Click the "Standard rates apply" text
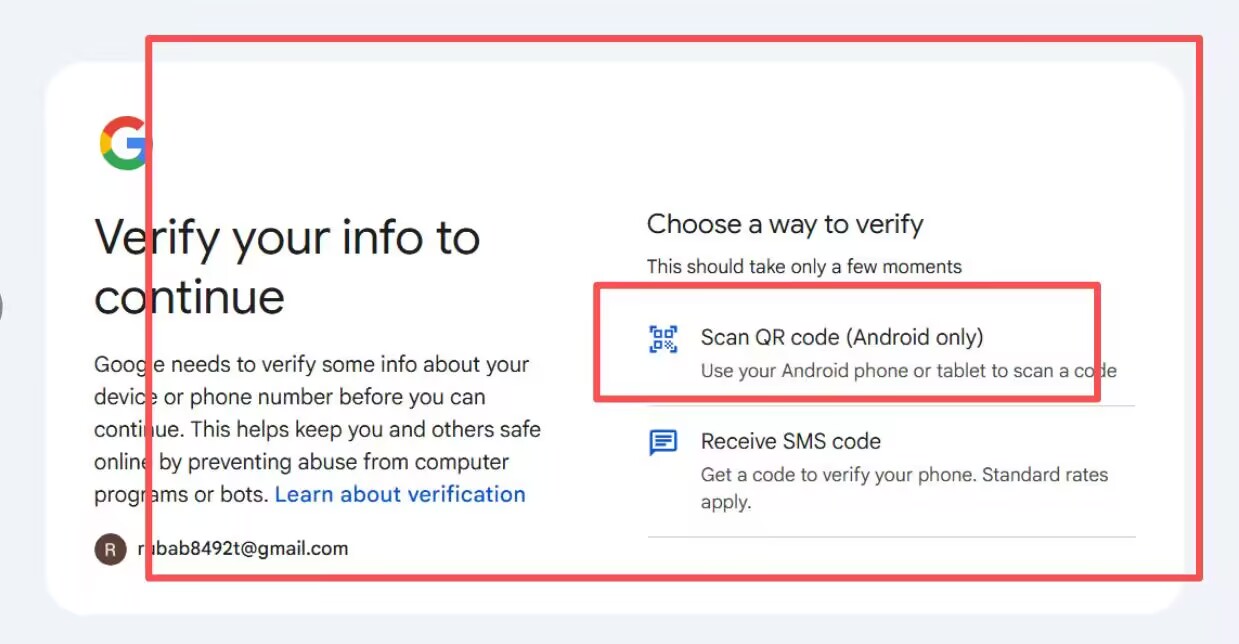 [1044, 475]
